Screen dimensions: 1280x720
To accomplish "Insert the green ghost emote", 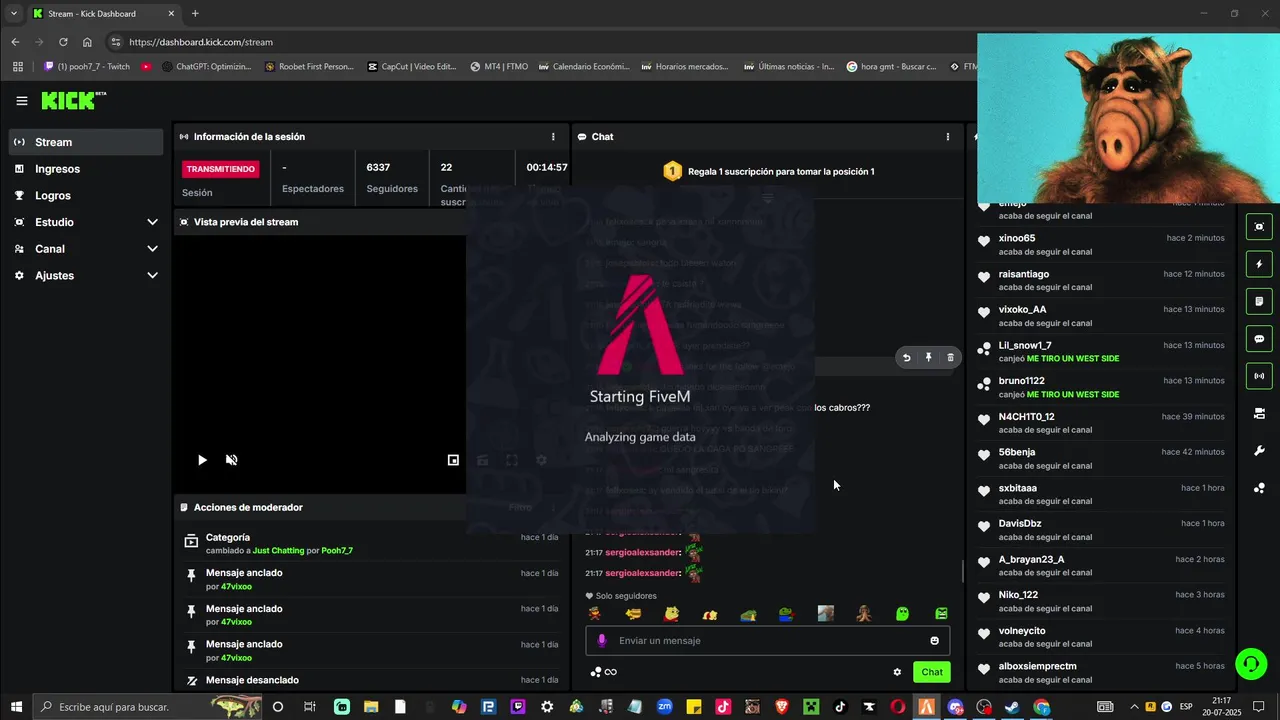I will click(x=902, y=614).
